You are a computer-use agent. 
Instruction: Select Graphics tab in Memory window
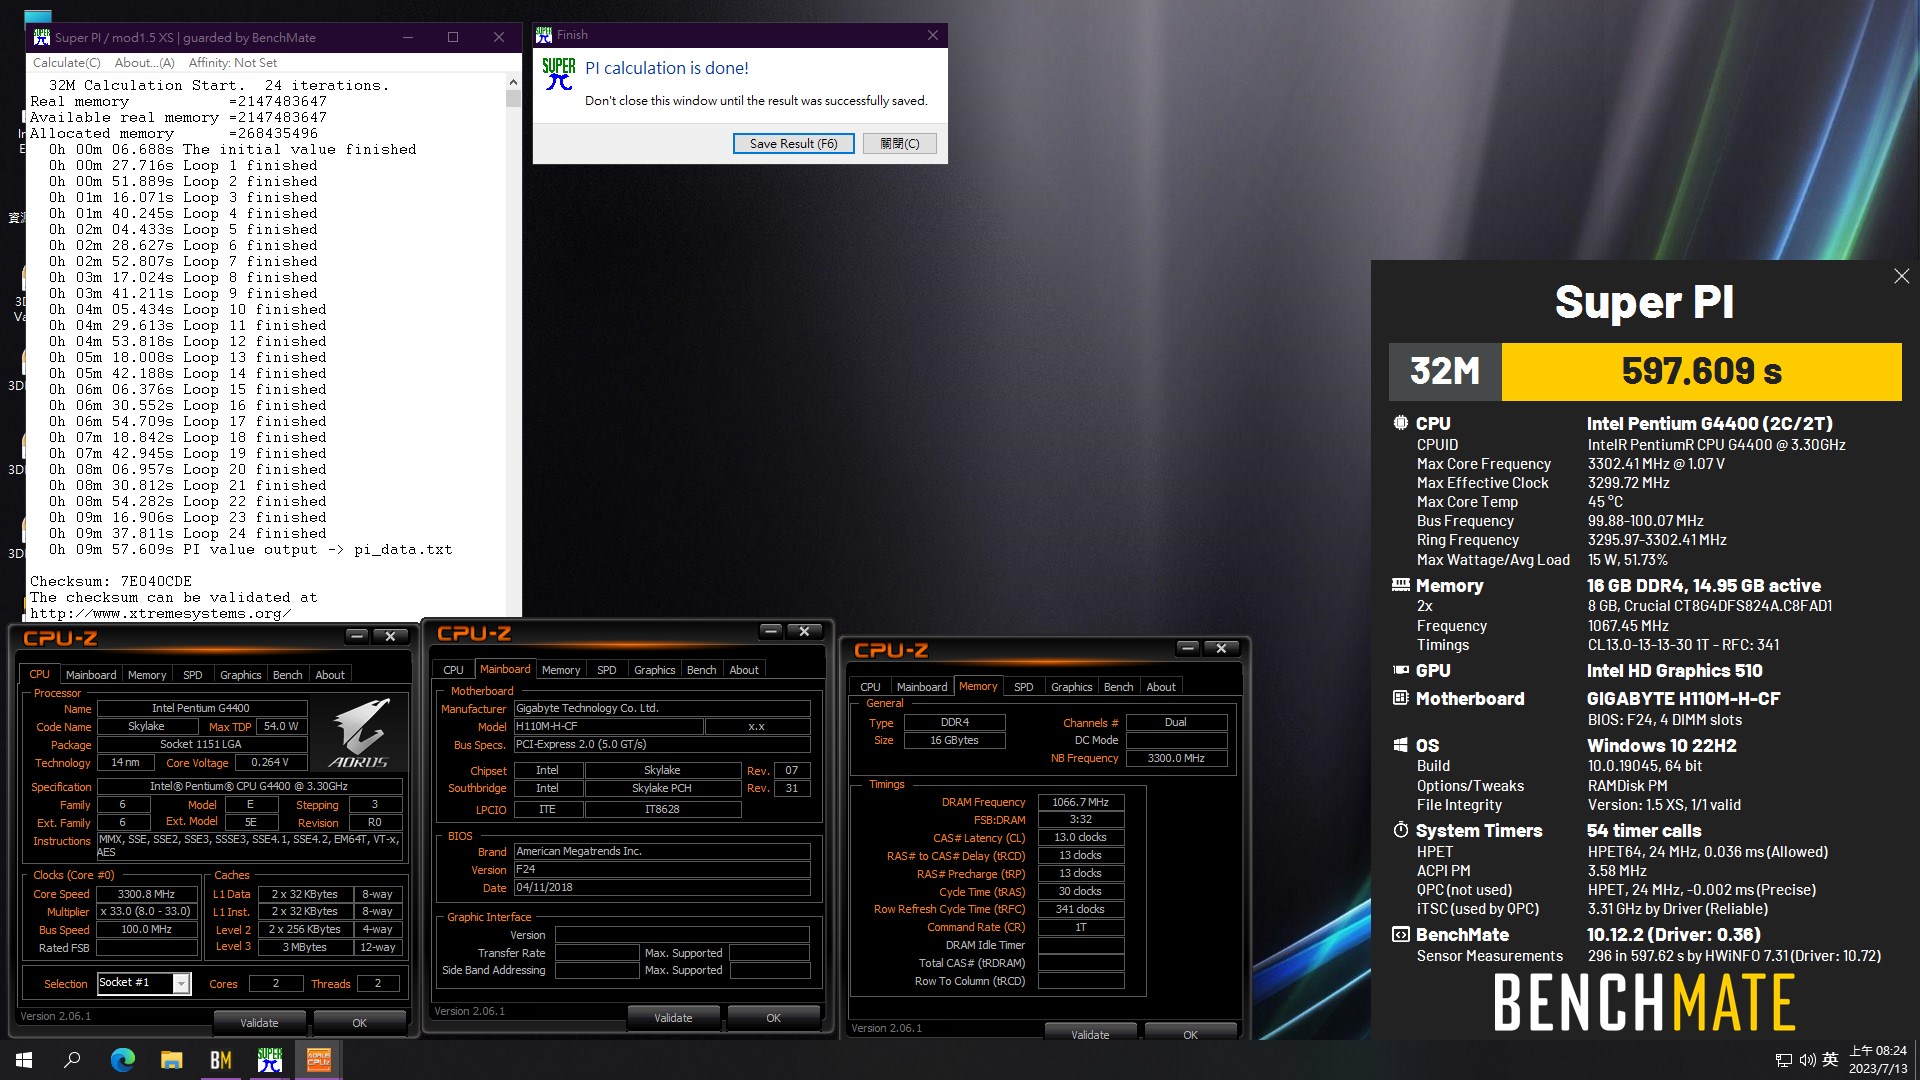click(1072, 687)
